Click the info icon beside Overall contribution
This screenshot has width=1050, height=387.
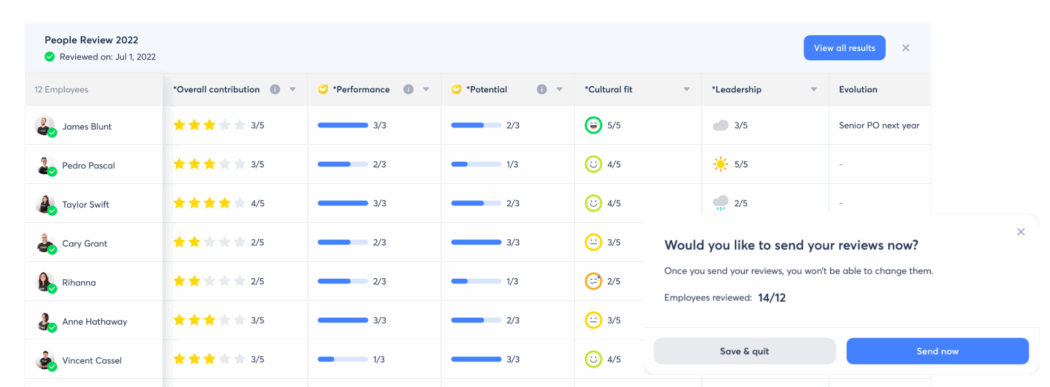pos(275,90)
